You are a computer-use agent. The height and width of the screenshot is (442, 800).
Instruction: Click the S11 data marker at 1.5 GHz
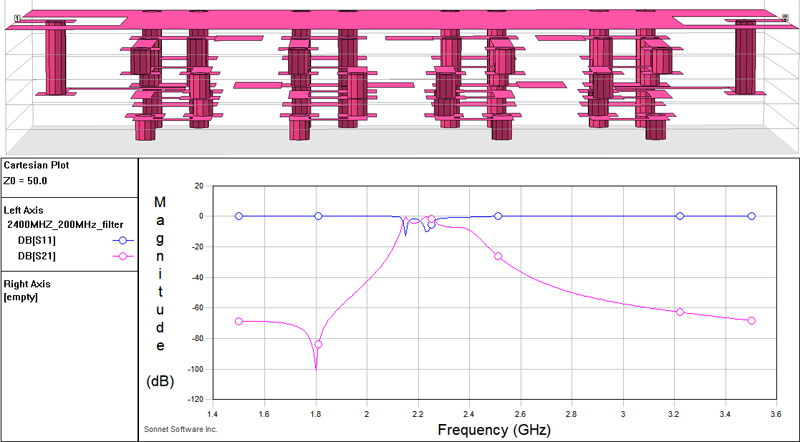point(239,216)
